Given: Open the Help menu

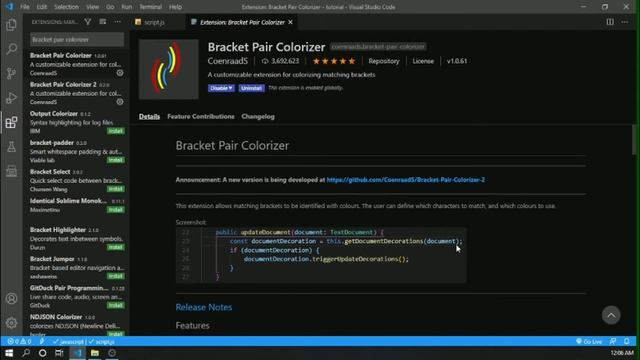Looking at the screenshot, I should (176, 7).
